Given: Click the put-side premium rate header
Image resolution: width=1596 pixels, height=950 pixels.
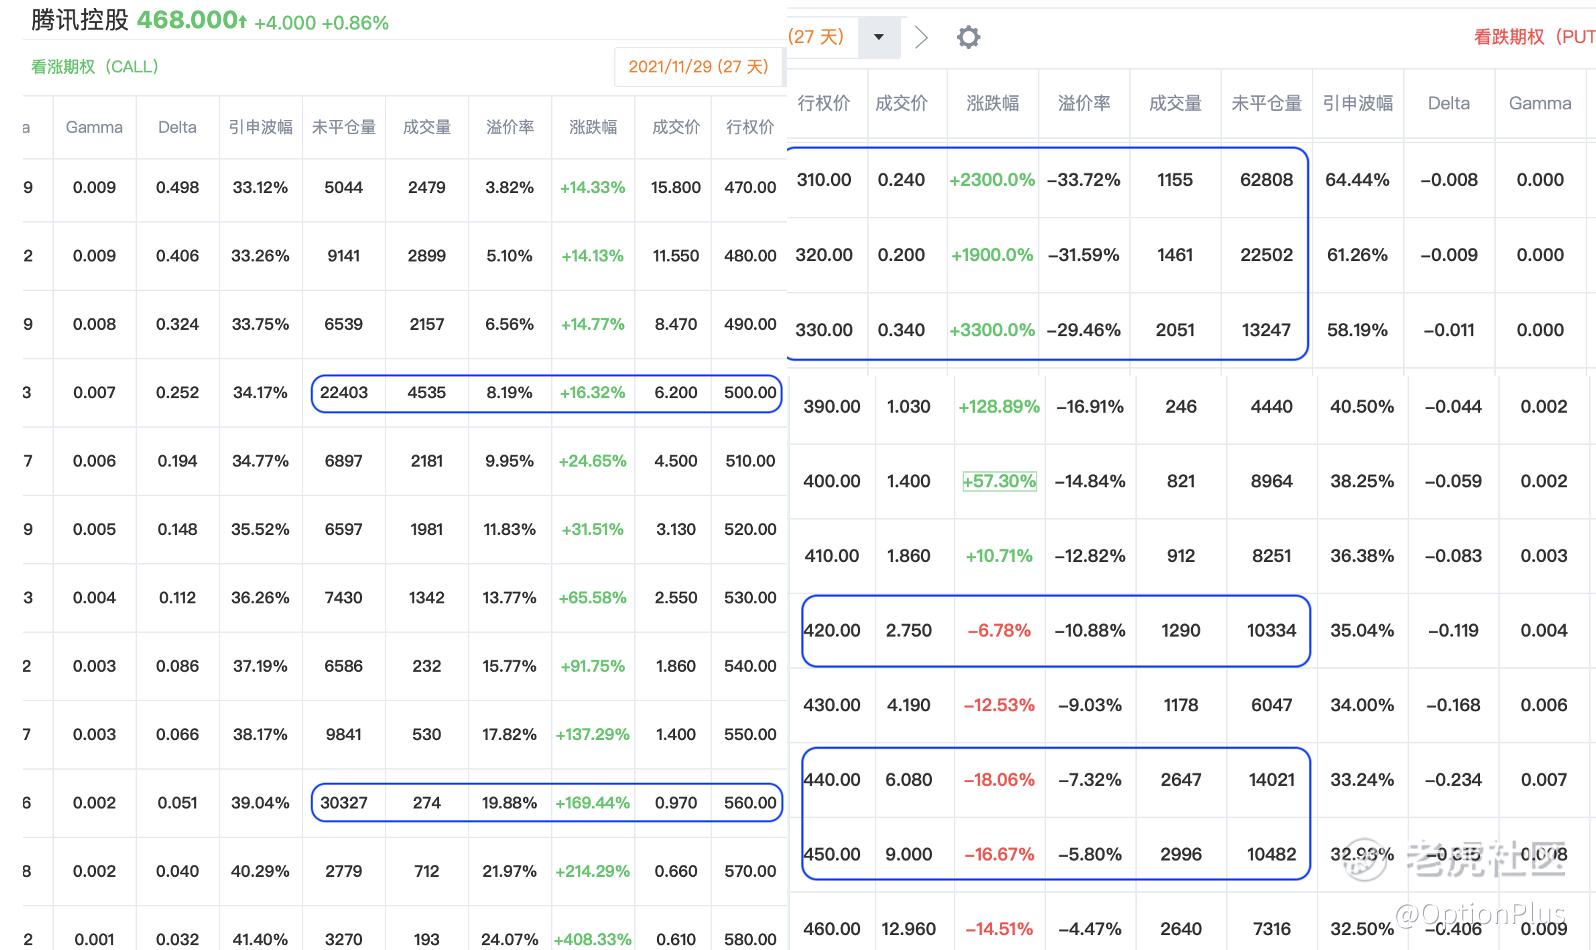Looking at the screenshot, I should point(1084,103).
